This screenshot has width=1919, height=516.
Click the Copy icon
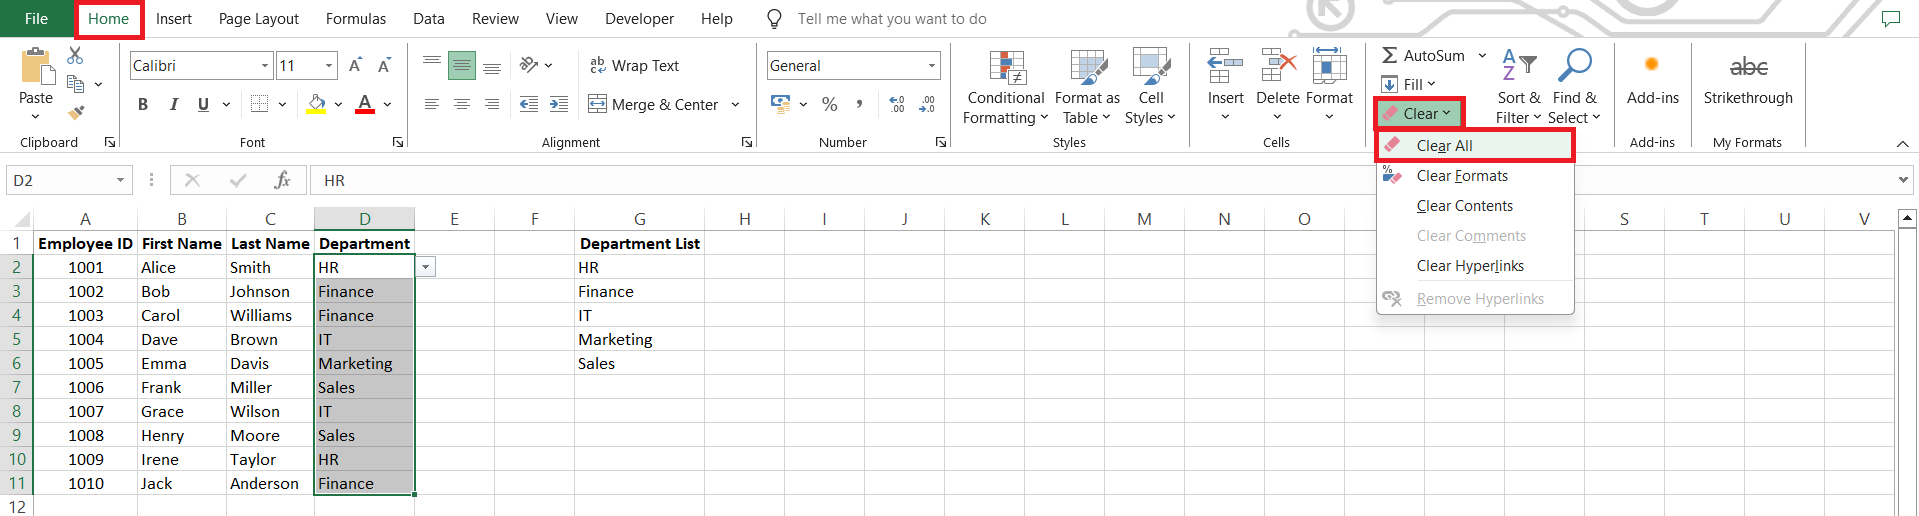75,84
